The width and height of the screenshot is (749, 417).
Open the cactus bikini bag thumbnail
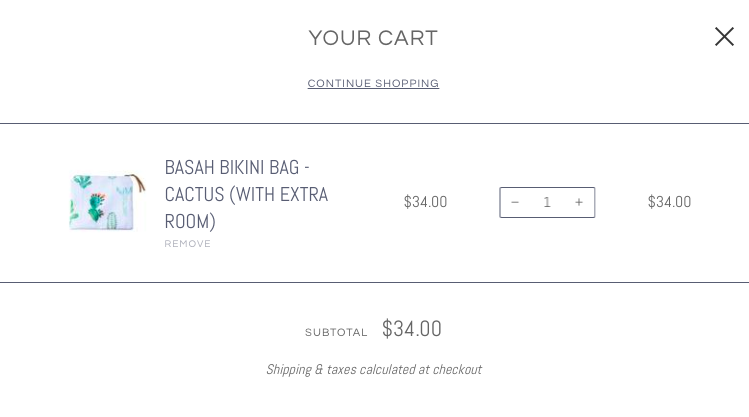[x=107, y=202]
